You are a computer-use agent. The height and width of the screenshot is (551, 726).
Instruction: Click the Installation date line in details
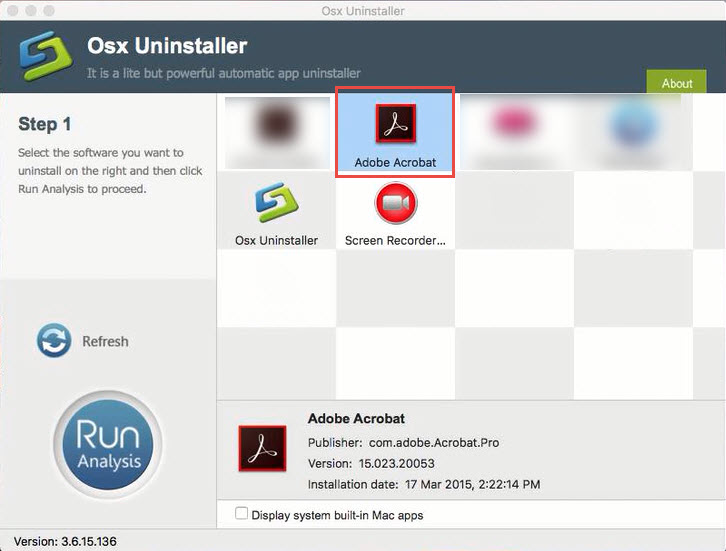coord(424,484)
